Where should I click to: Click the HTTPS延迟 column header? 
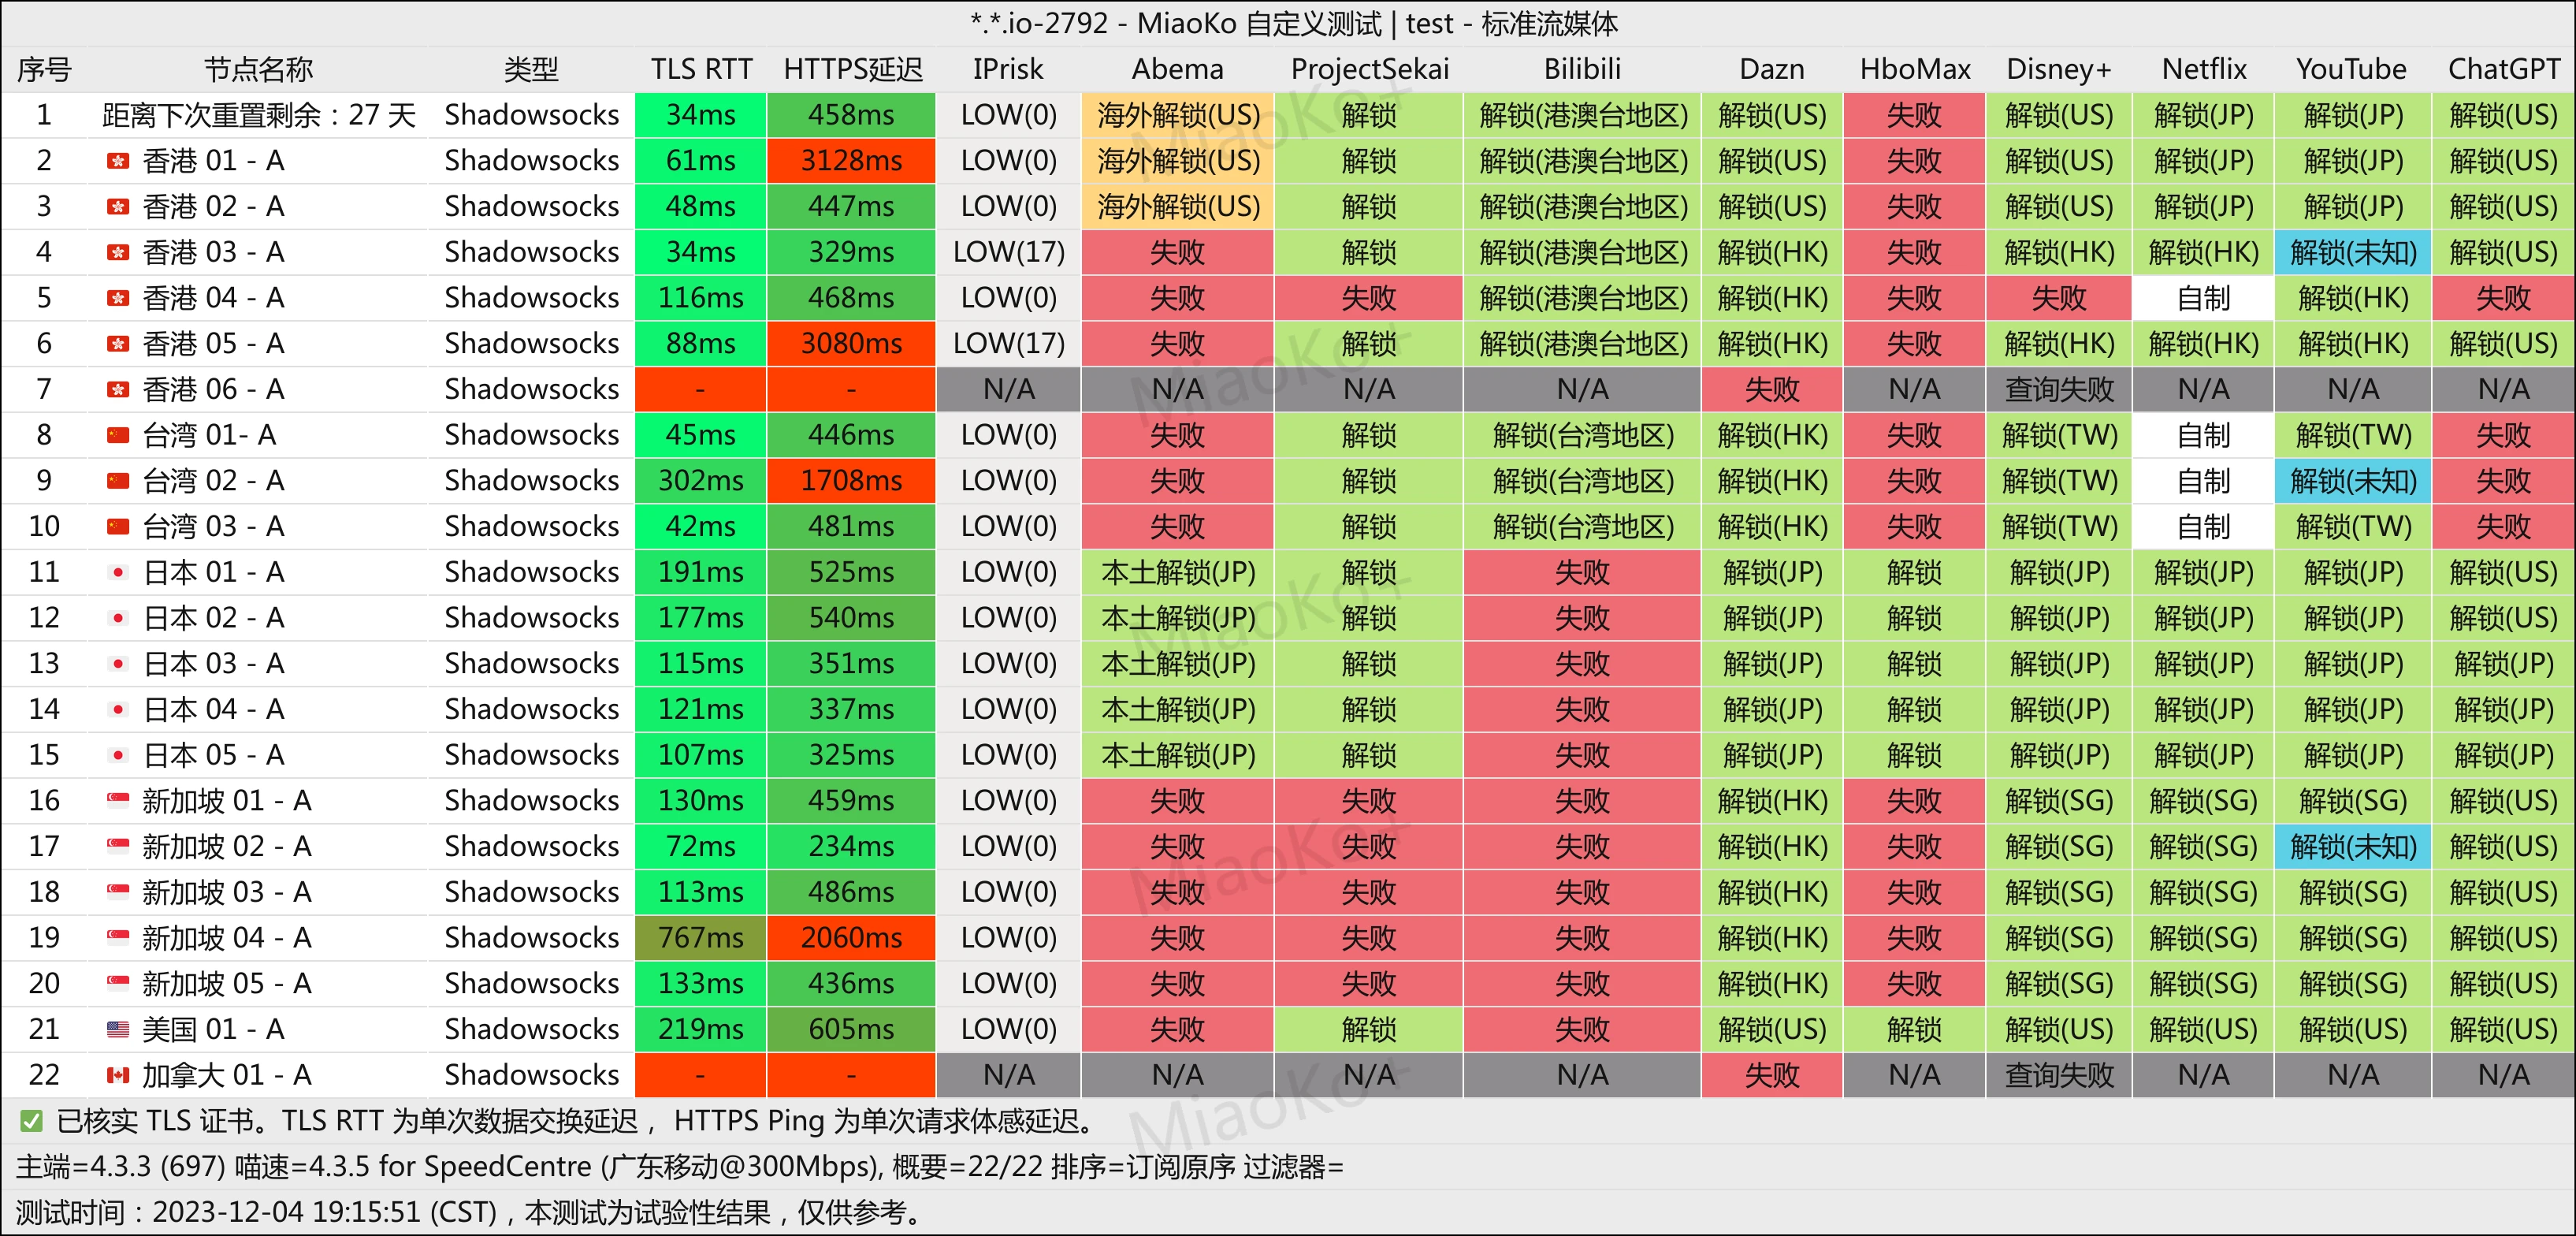[852, 69]
